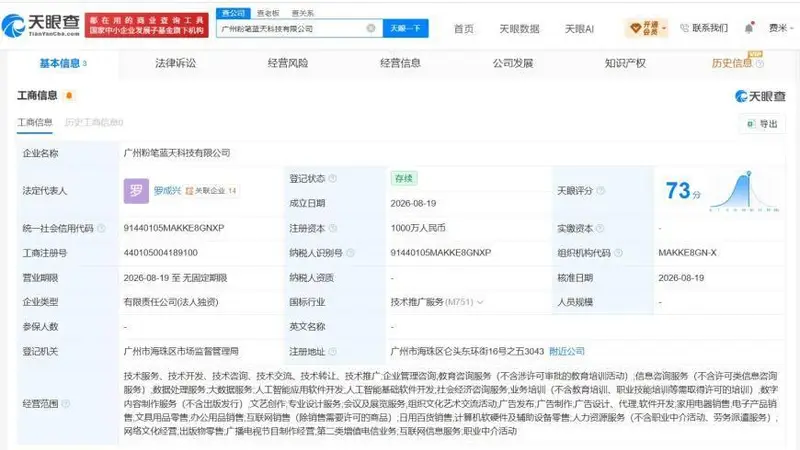800x450 pixels.
Task: Click the red banner slogan in header
Action: point(147,26)
